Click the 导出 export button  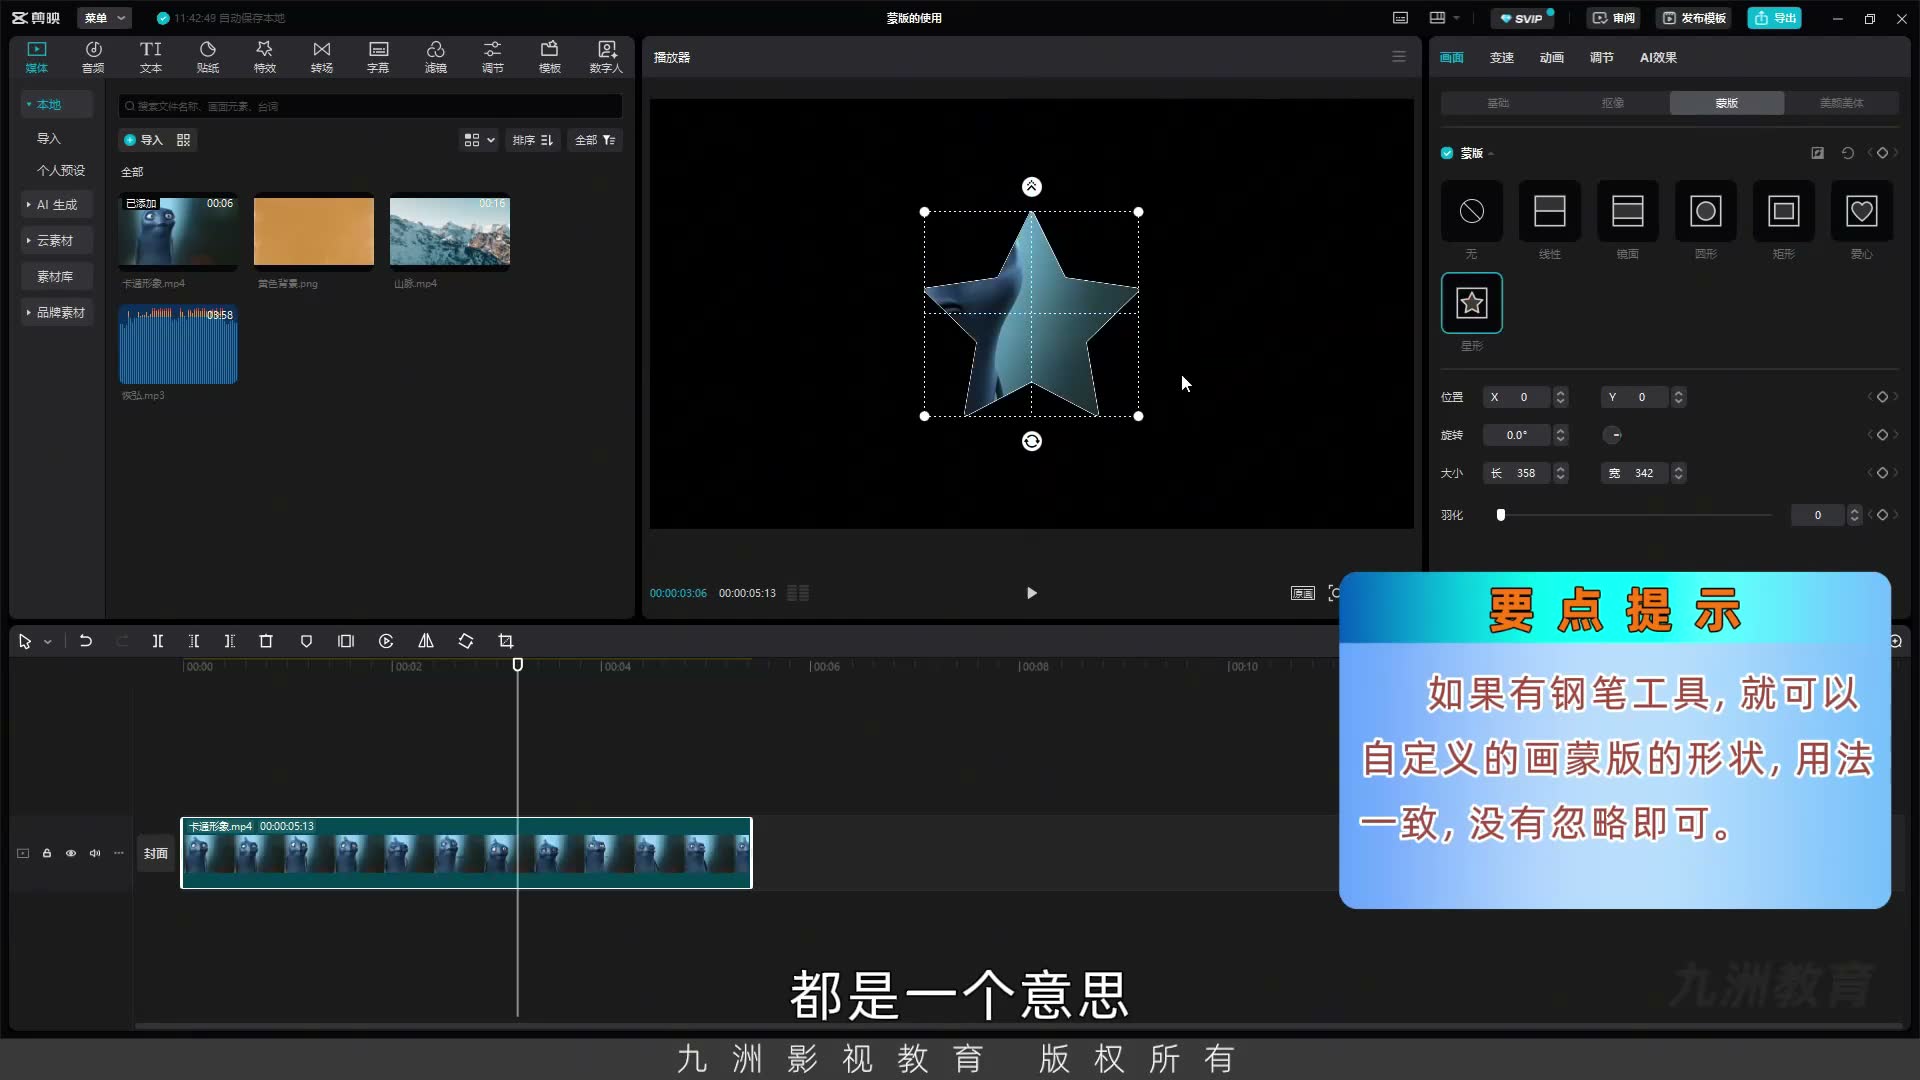pos(1775,18)
